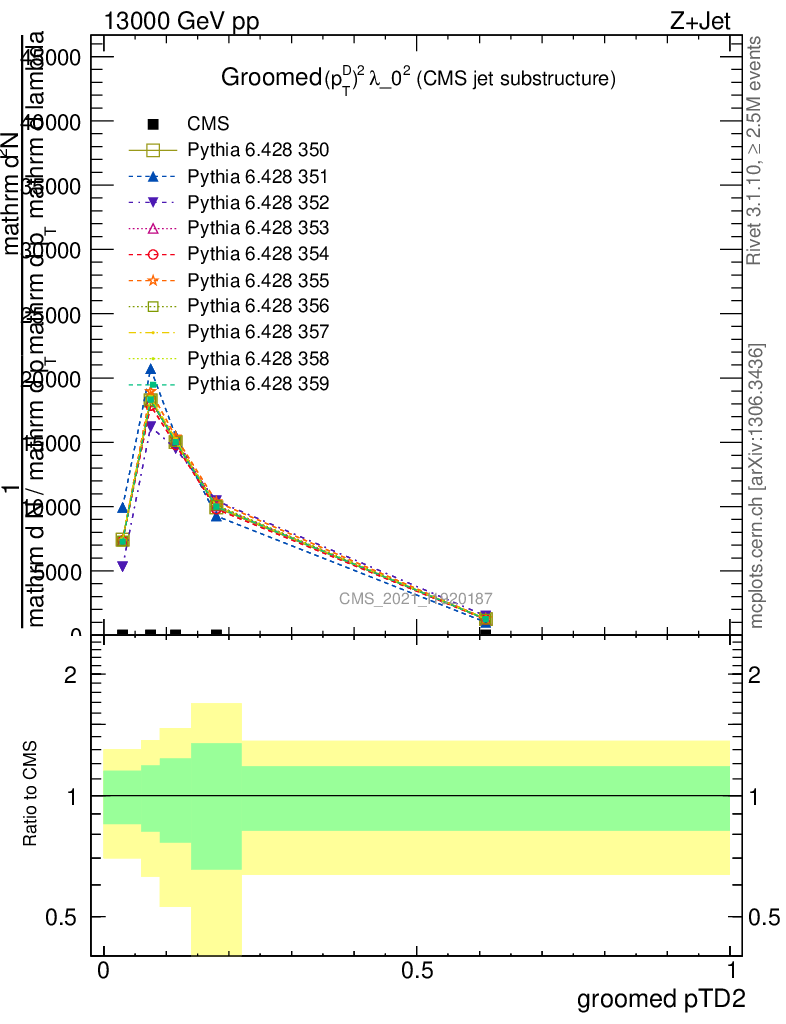Select the 'Pythia 6.428 357' legend label
Image resolution: width=786 pixels, height=1024 pixels.
tap(258, 332)
